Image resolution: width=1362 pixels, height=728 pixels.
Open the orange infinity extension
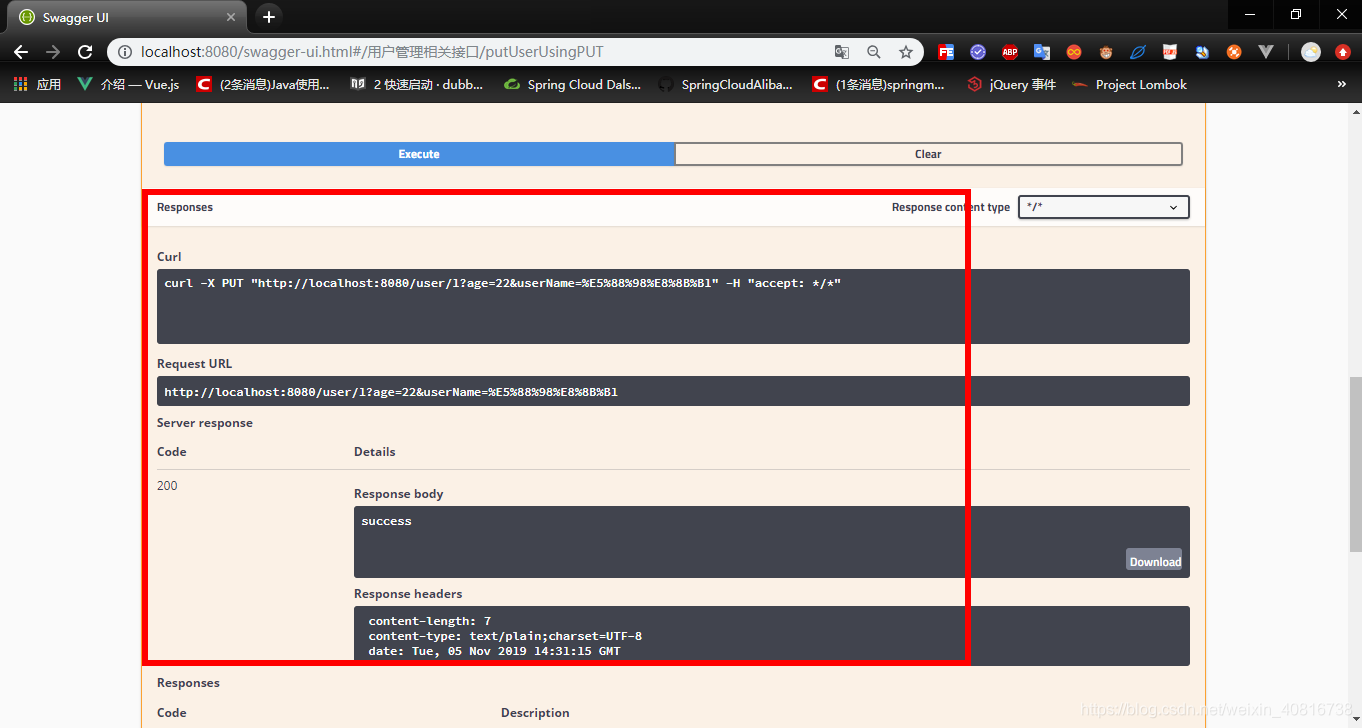click(1074, 52)
